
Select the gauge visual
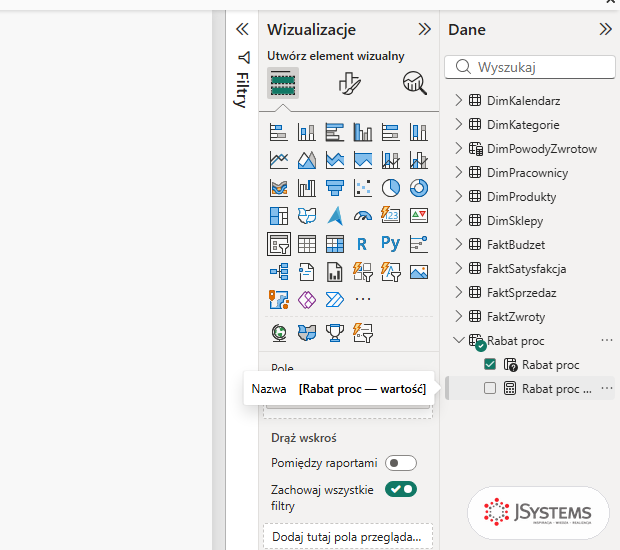[363, 216]
